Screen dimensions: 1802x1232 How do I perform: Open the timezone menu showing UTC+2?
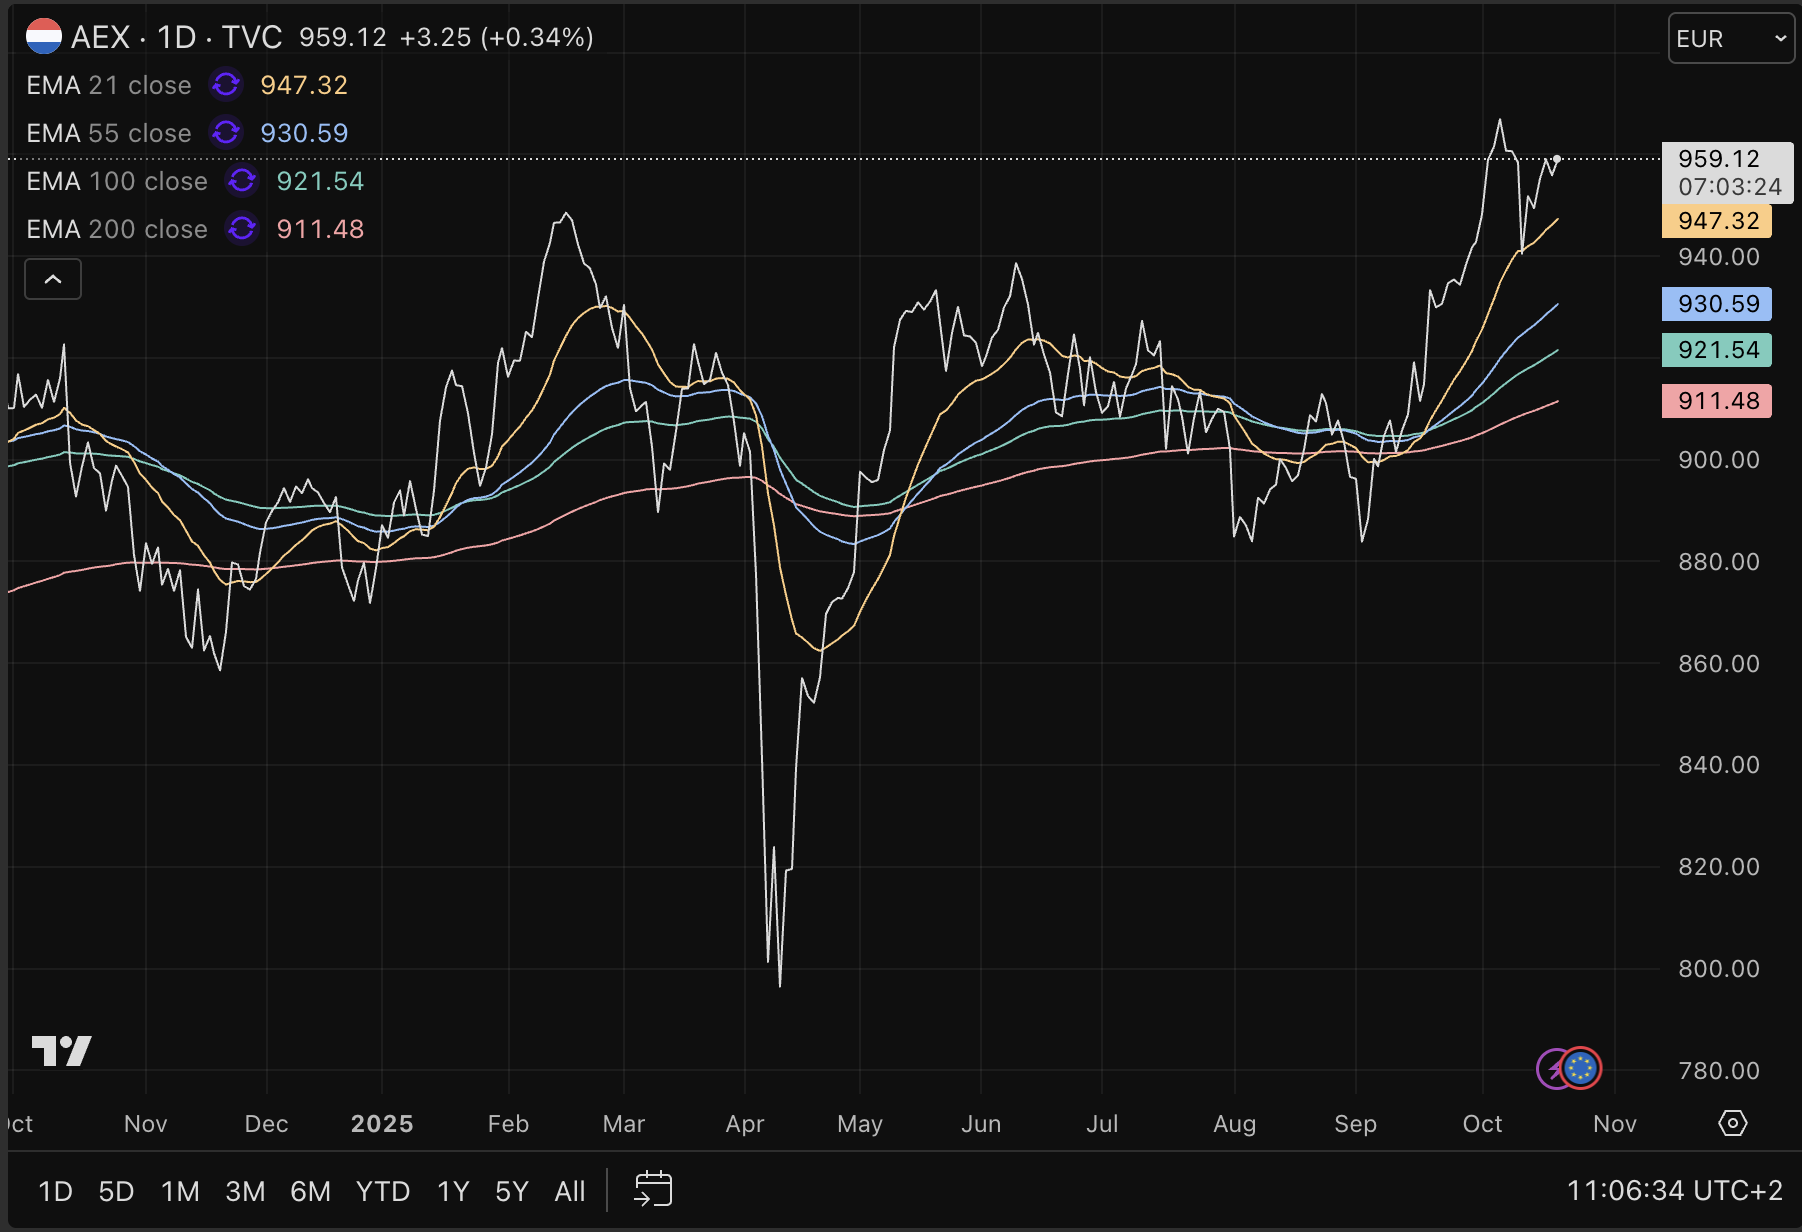(1674, 1190)
